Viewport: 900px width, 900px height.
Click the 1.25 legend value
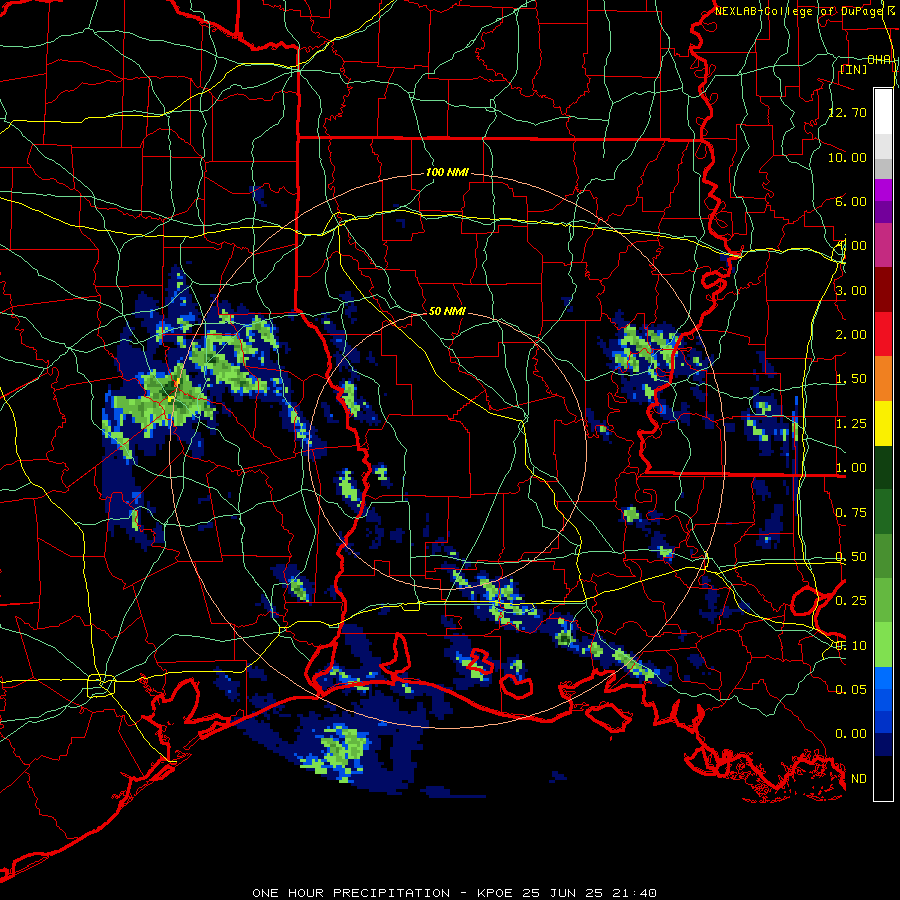851,424
